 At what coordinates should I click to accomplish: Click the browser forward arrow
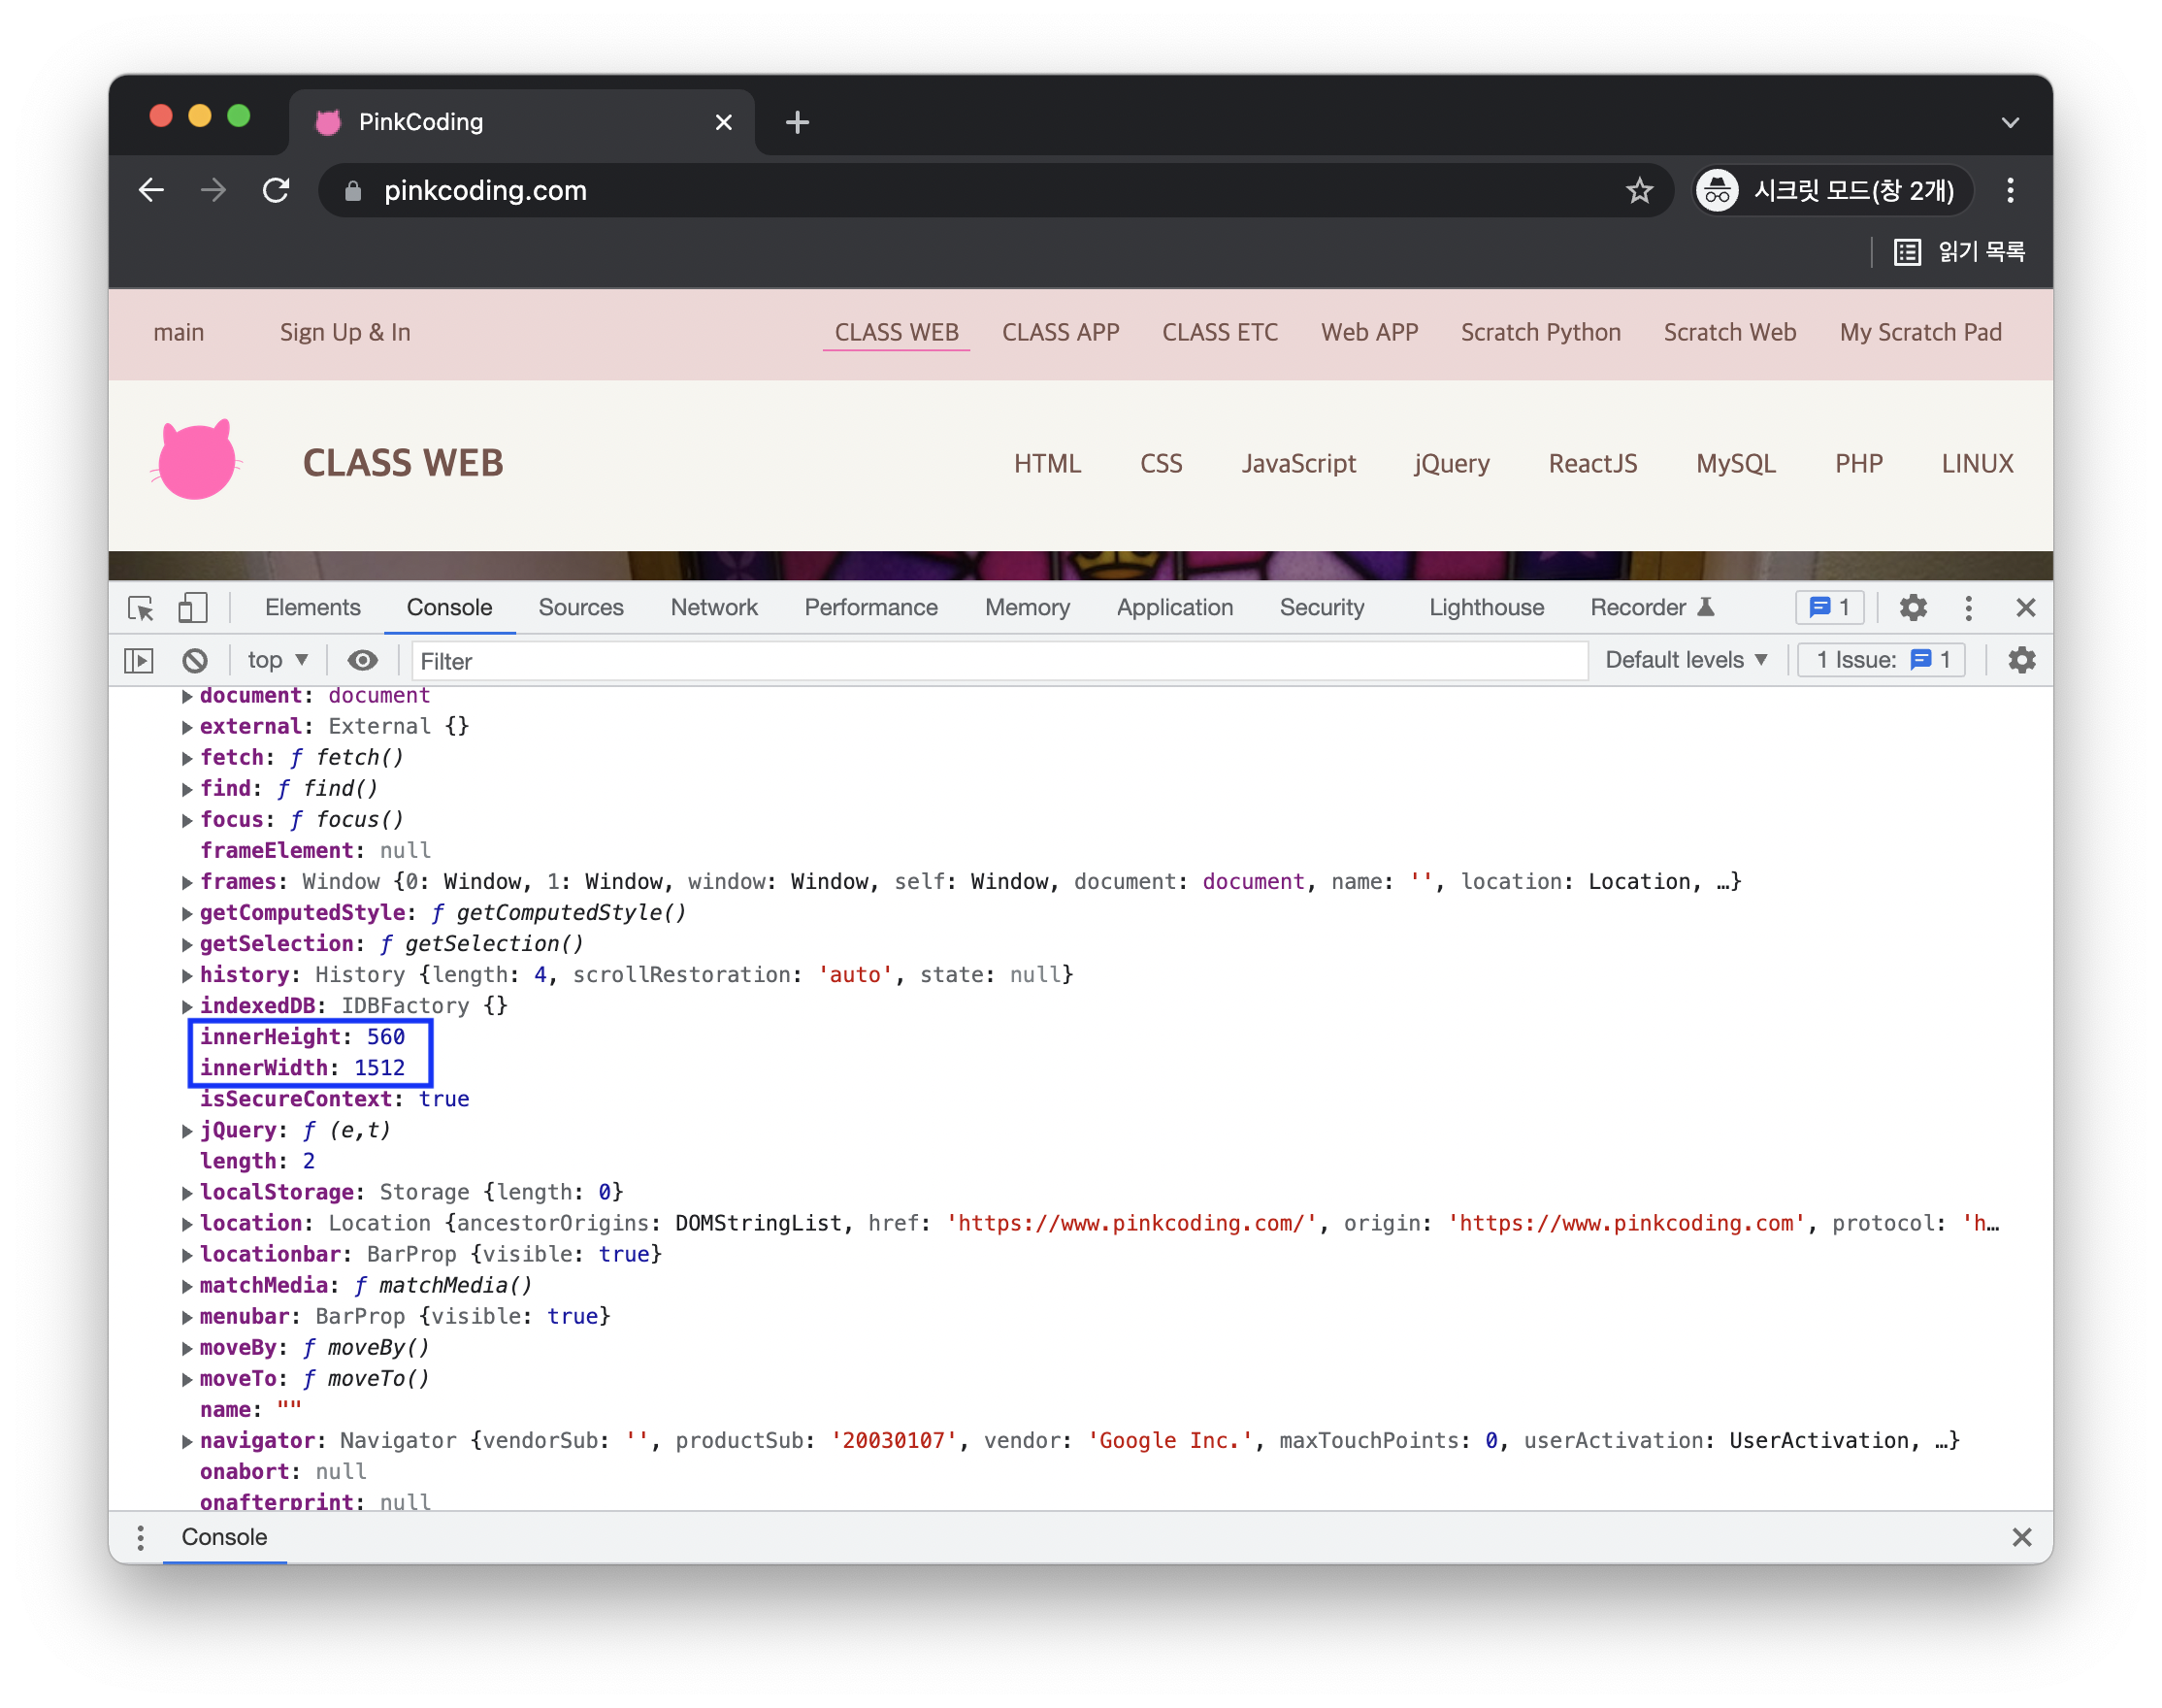click(x=213, y=190)
